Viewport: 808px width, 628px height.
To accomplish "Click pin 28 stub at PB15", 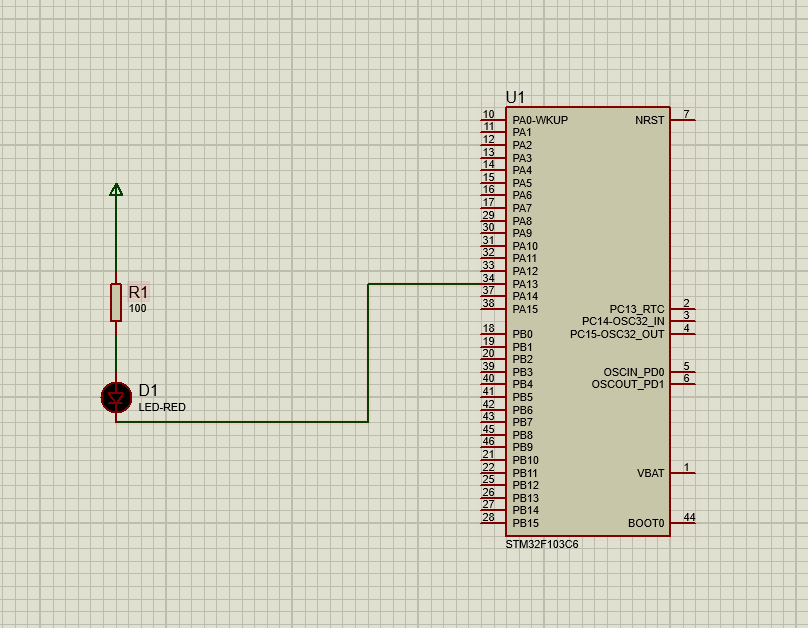I will [x=493, y=523].
